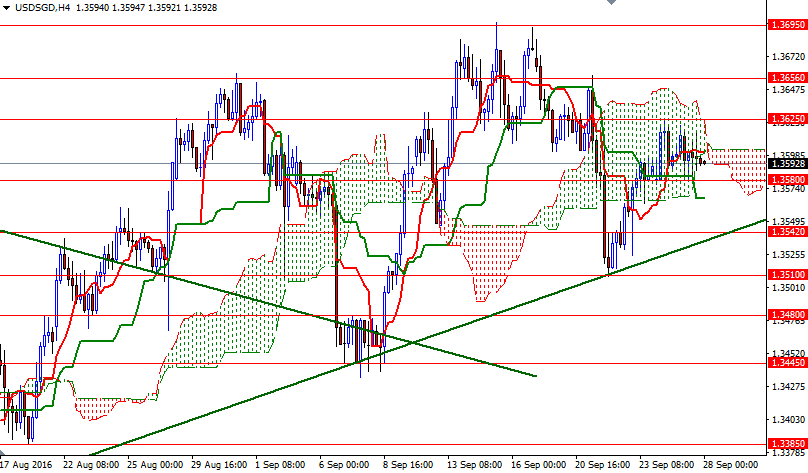Click the 1.34275 price axis value
The width and height of the screenshot is (808, 473).
pyautogui.click(x=788, y=386)
